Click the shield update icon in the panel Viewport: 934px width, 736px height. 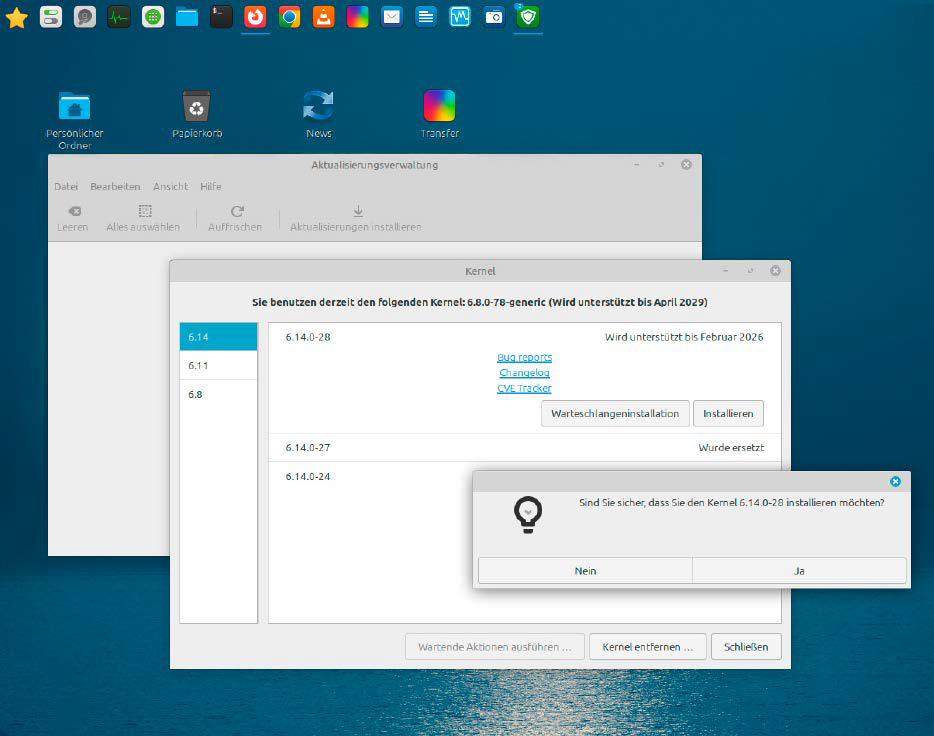coord(527,16)
